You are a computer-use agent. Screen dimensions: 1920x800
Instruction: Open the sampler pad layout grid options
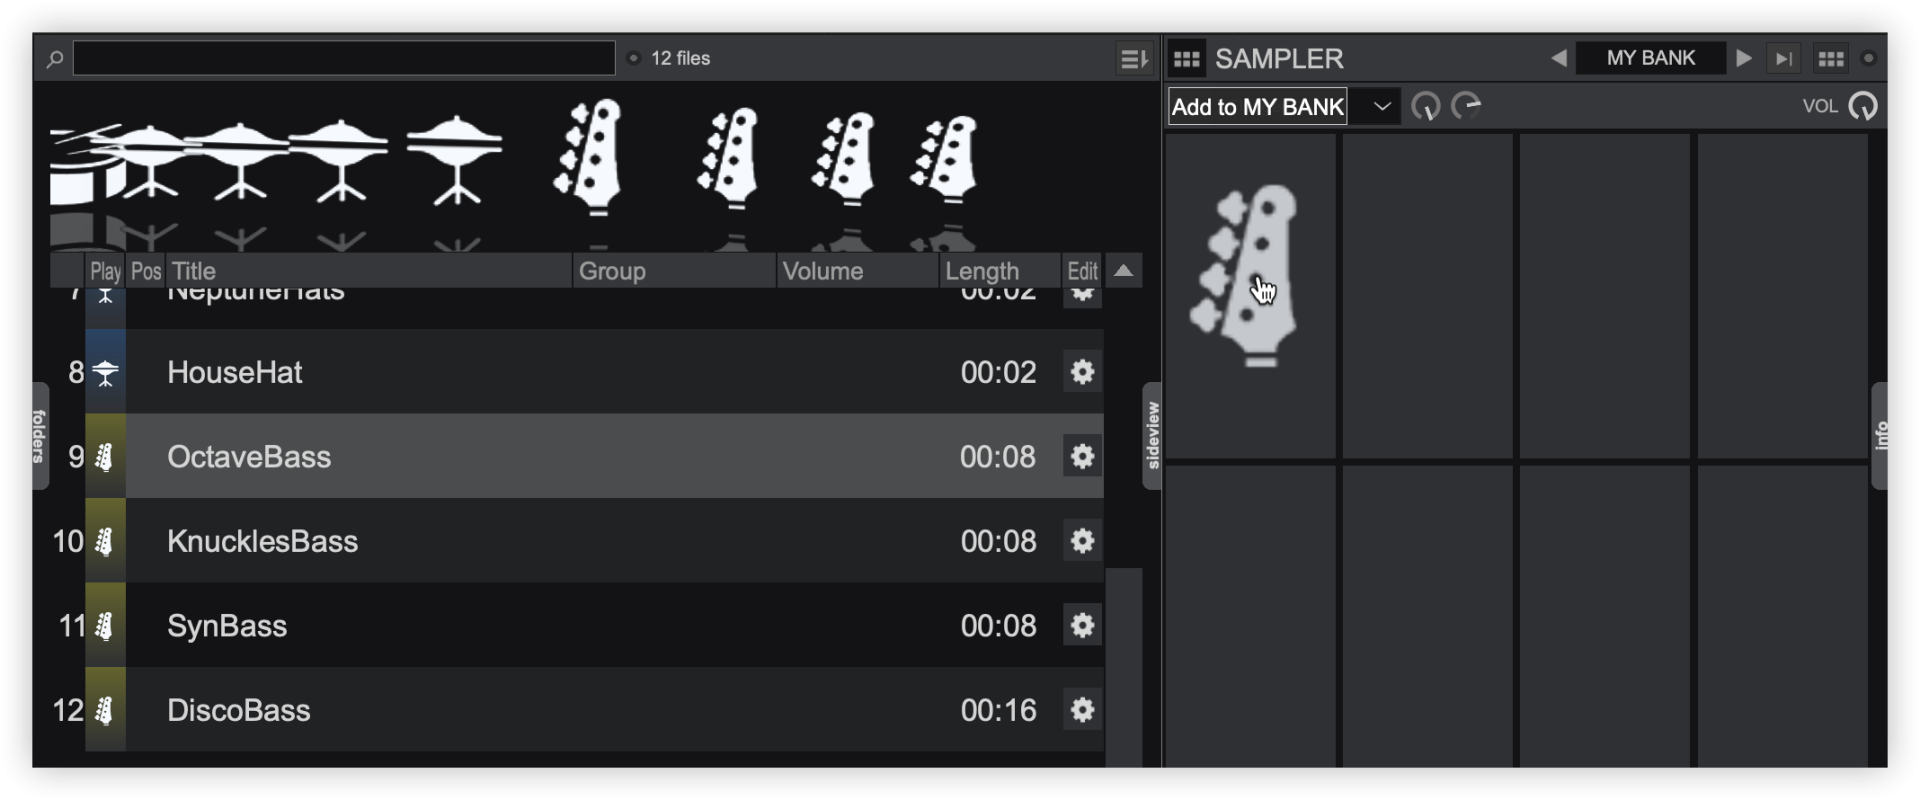[1831, 59]
